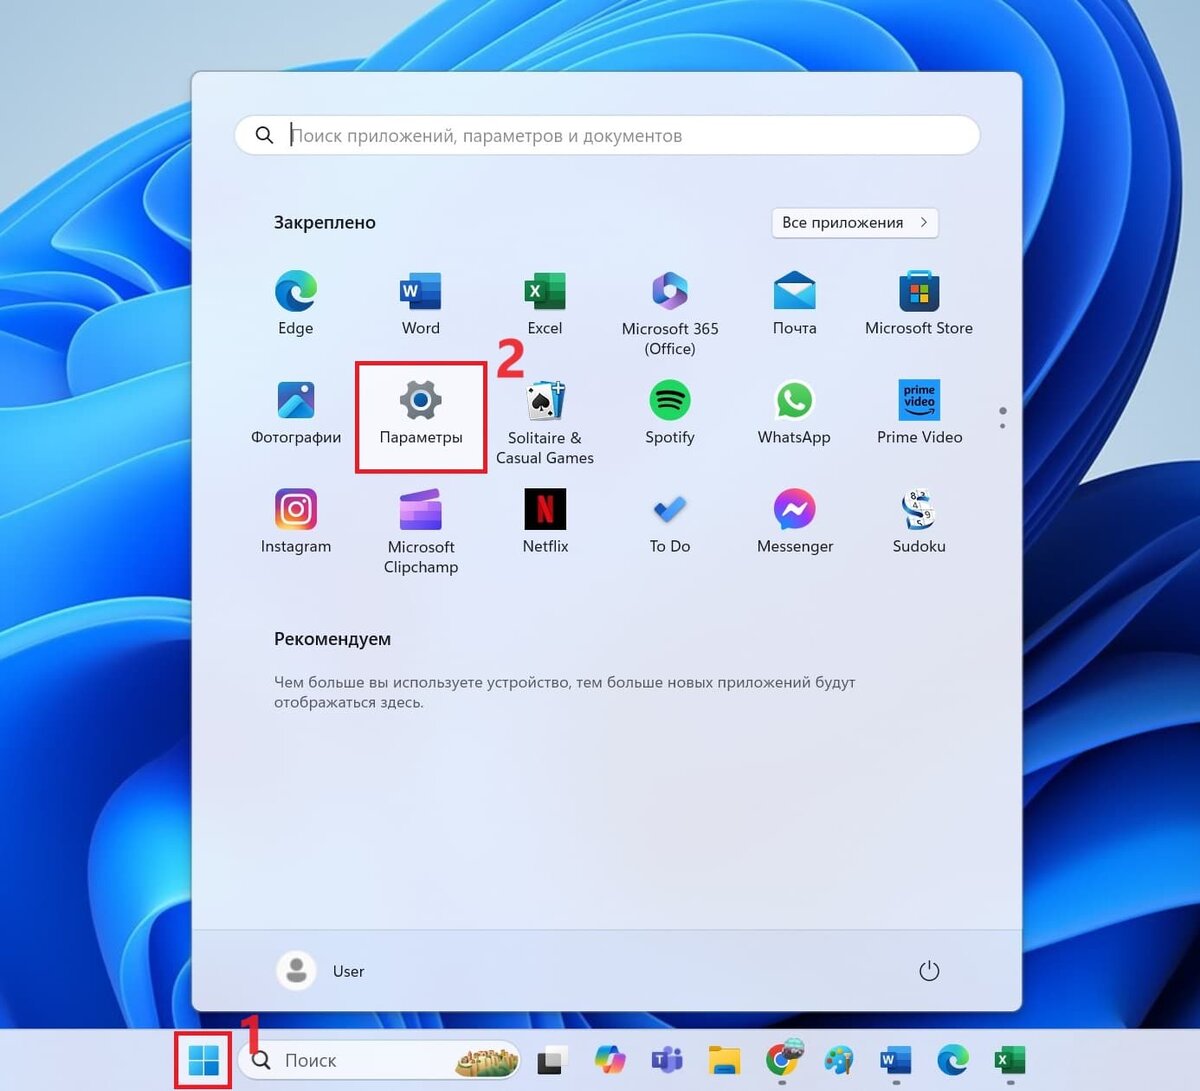Launch Word from the Start menu

point(421,304)
